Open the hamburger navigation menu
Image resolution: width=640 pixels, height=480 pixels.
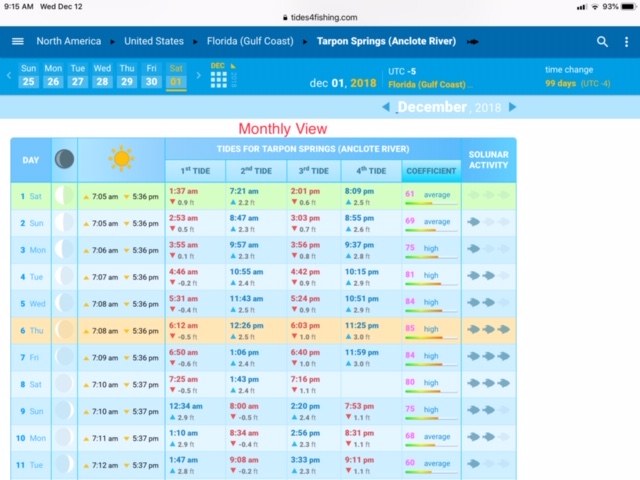(18, 41)
